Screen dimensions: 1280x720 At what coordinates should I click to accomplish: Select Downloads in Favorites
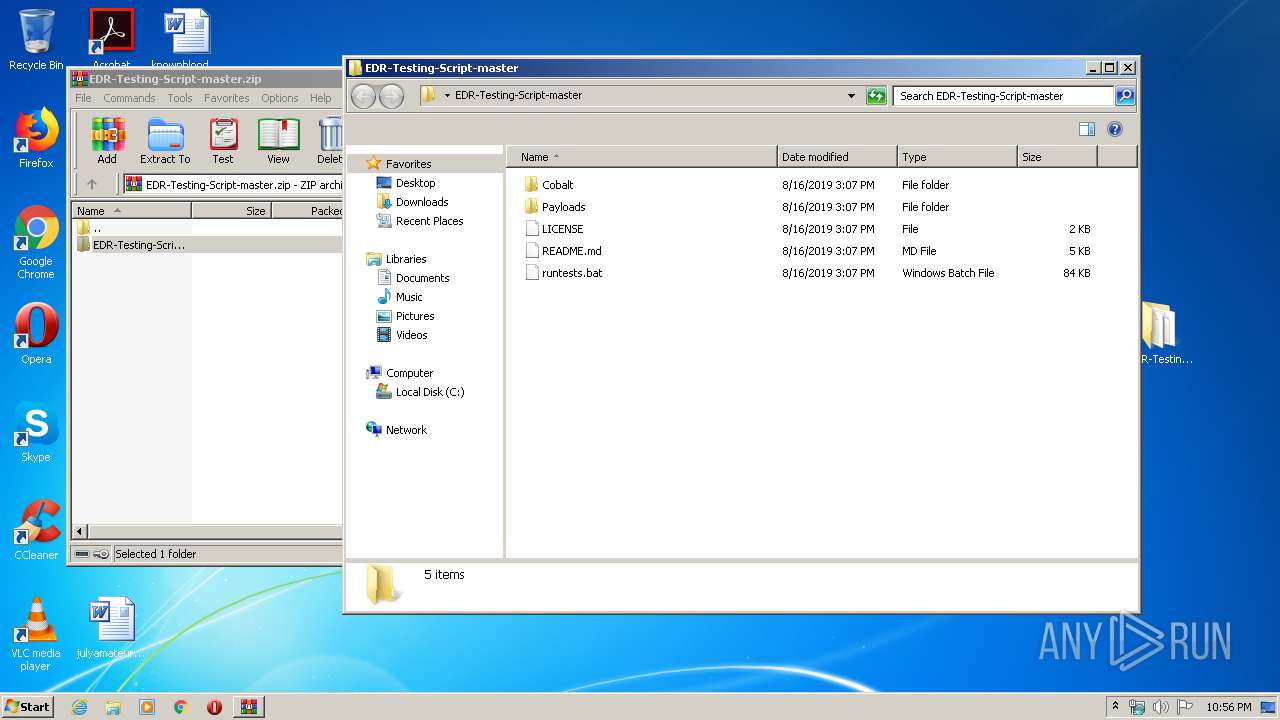[x=421, y=202]
